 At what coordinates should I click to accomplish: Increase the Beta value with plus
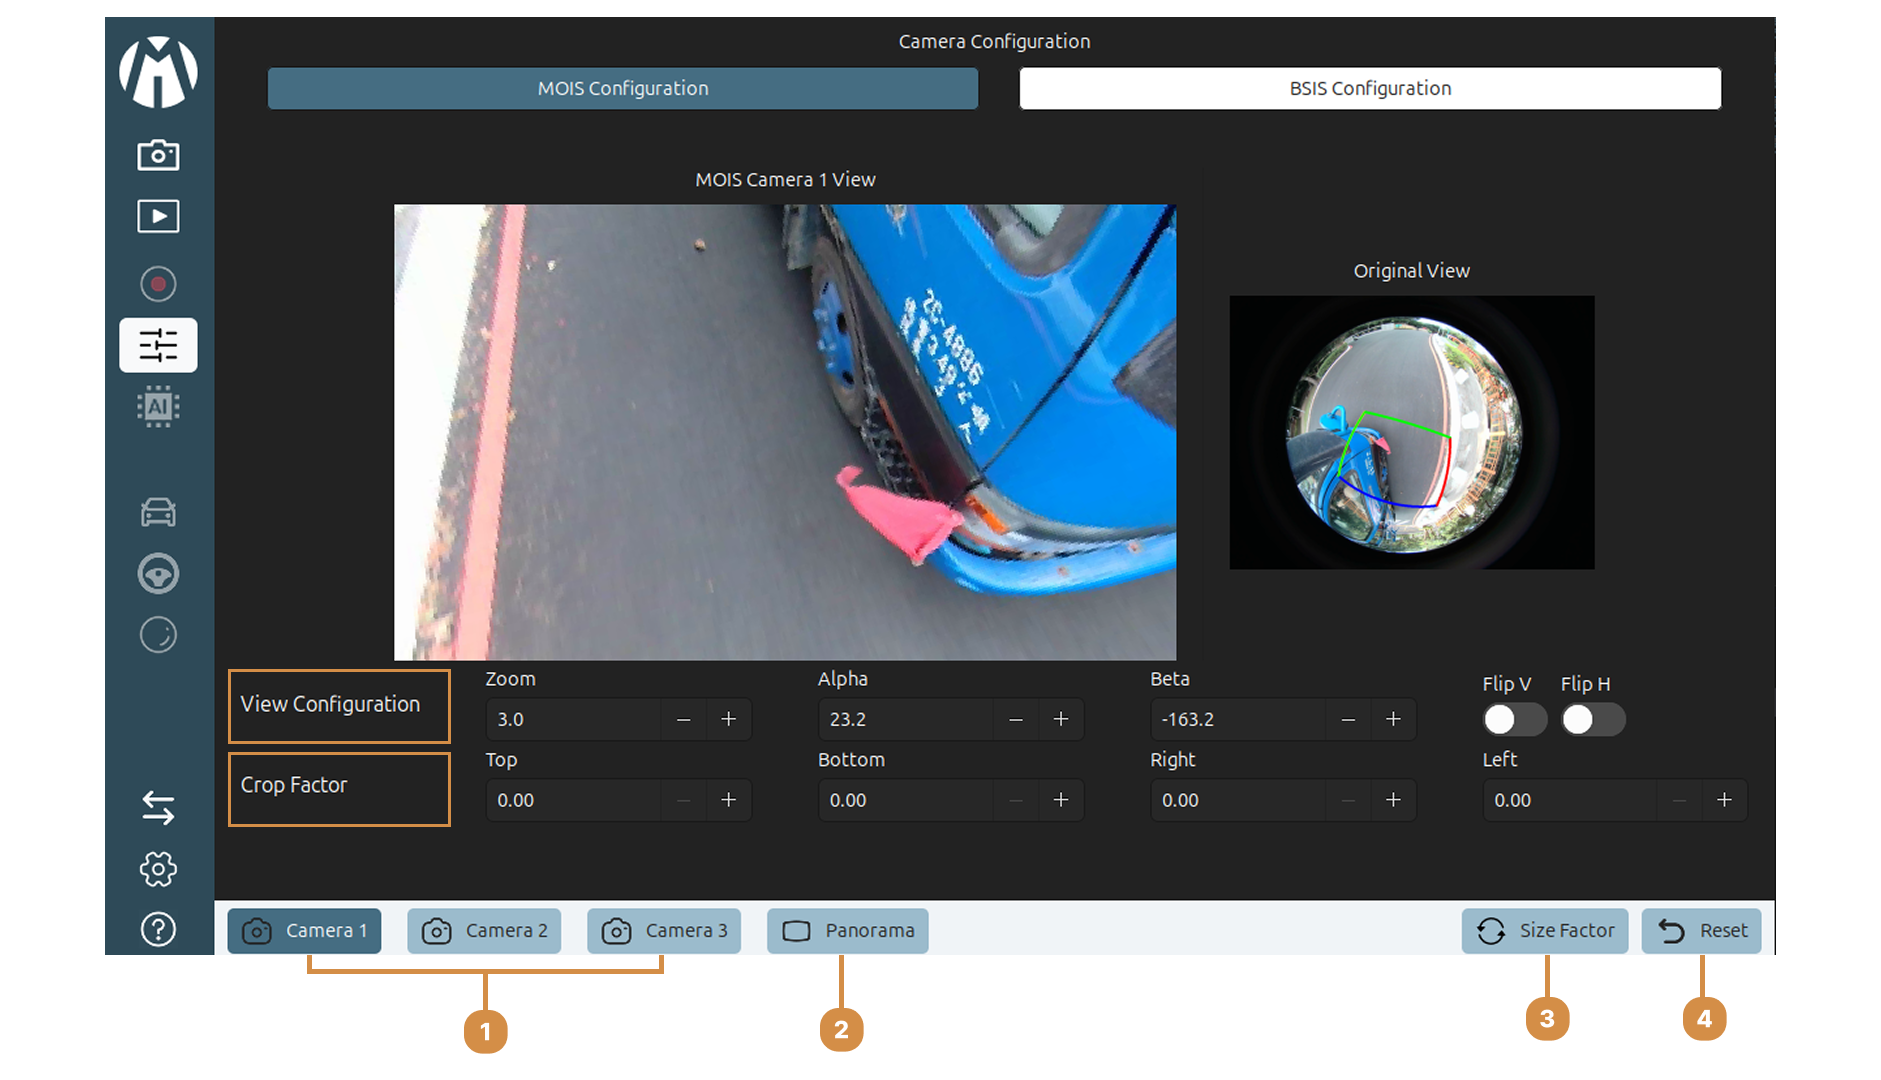point(1393,719)
